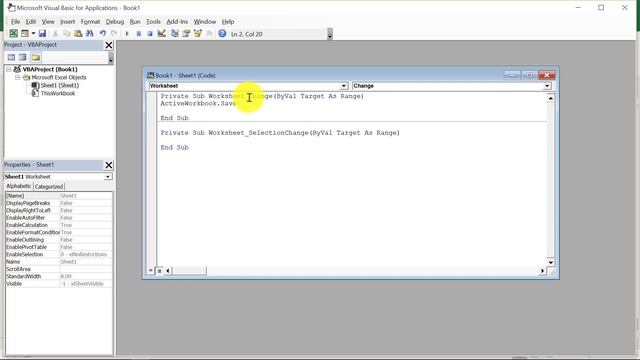Click the ActiveWorkbook.Save code line

coord(198,104)
